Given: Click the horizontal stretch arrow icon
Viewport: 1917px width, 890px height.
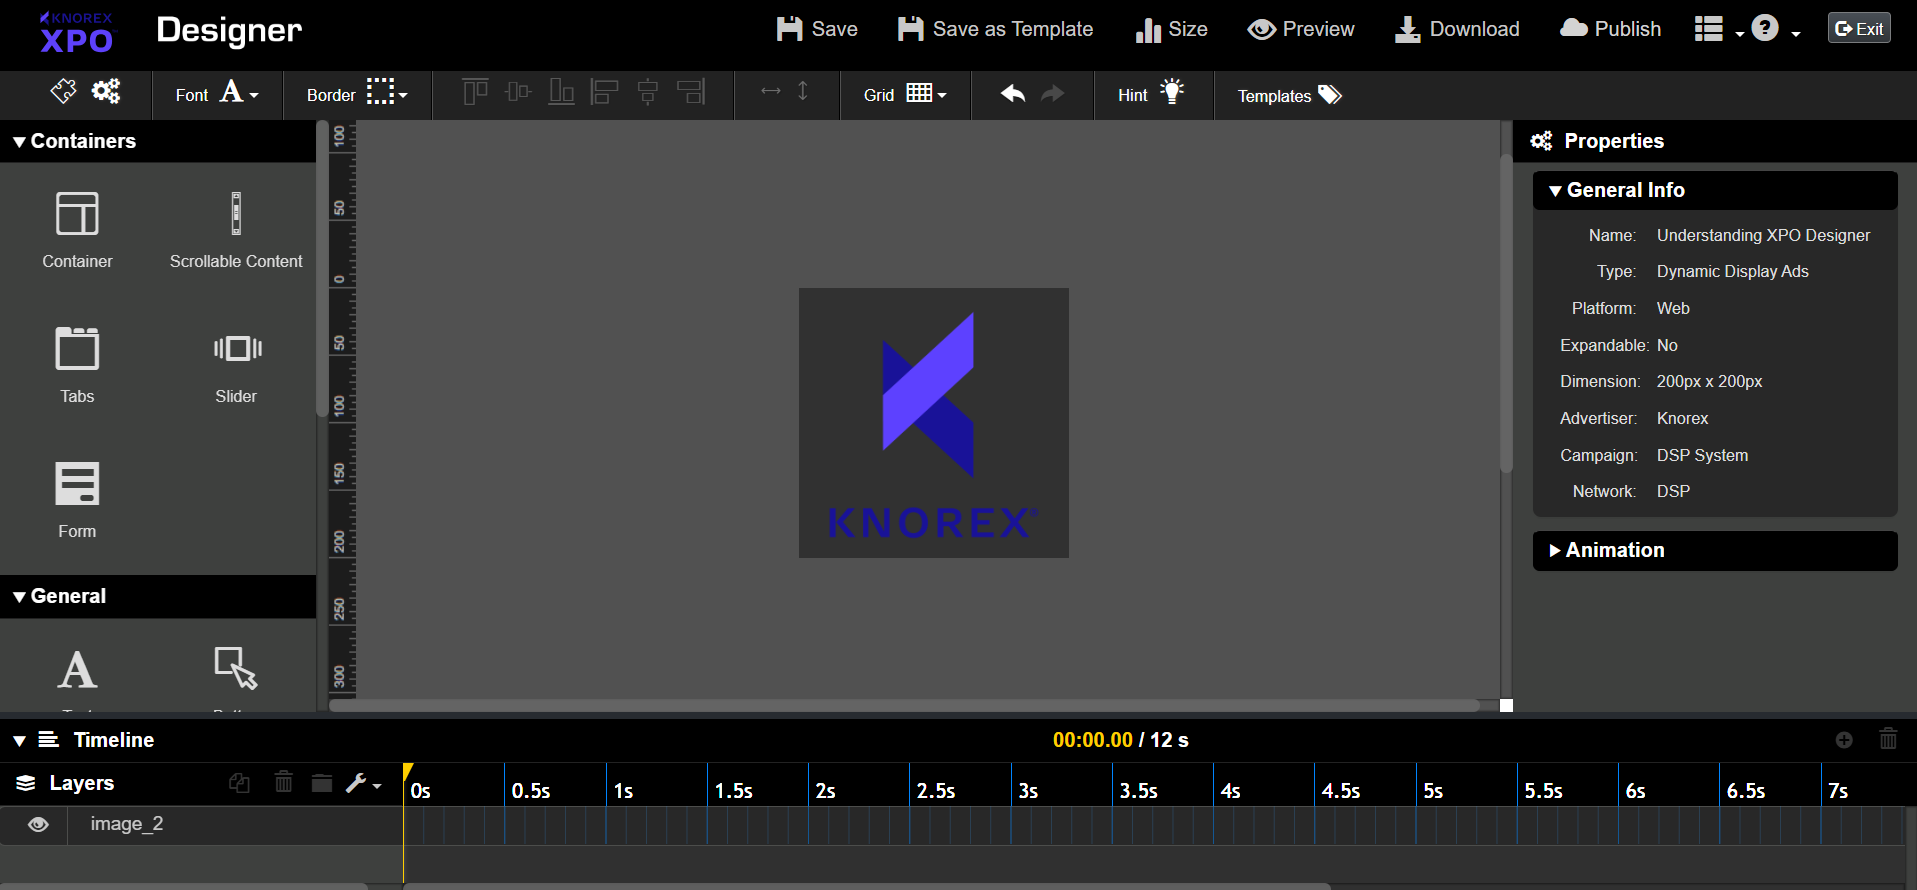Looking at the screenshot, I should (771, 91).
